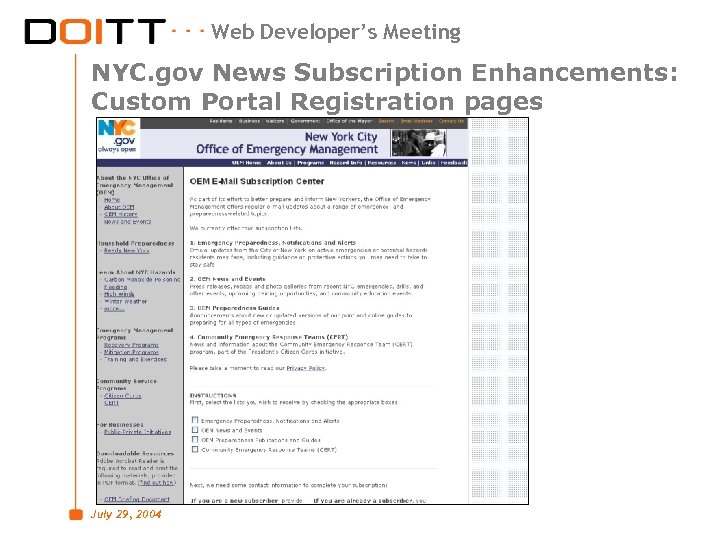
Task: Open Links in blue menu
Action: 428,163
